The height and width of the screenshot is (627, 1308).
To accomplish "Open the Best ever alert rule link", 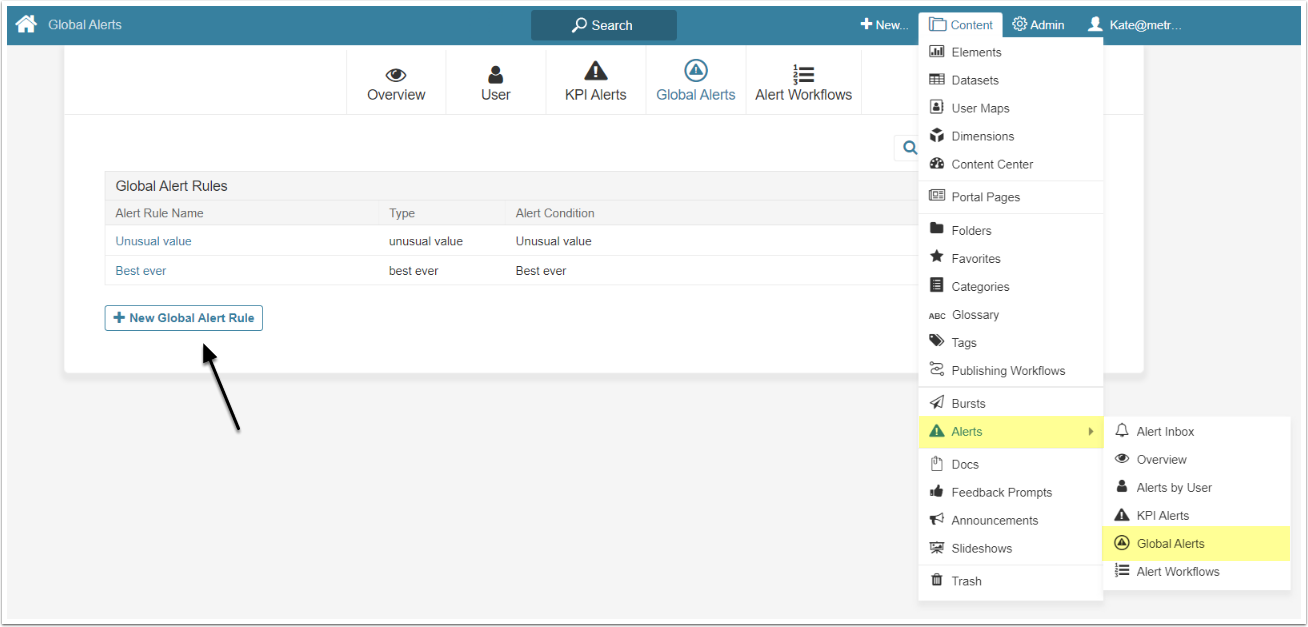I will pyautogui.click(x=141, y=271).
